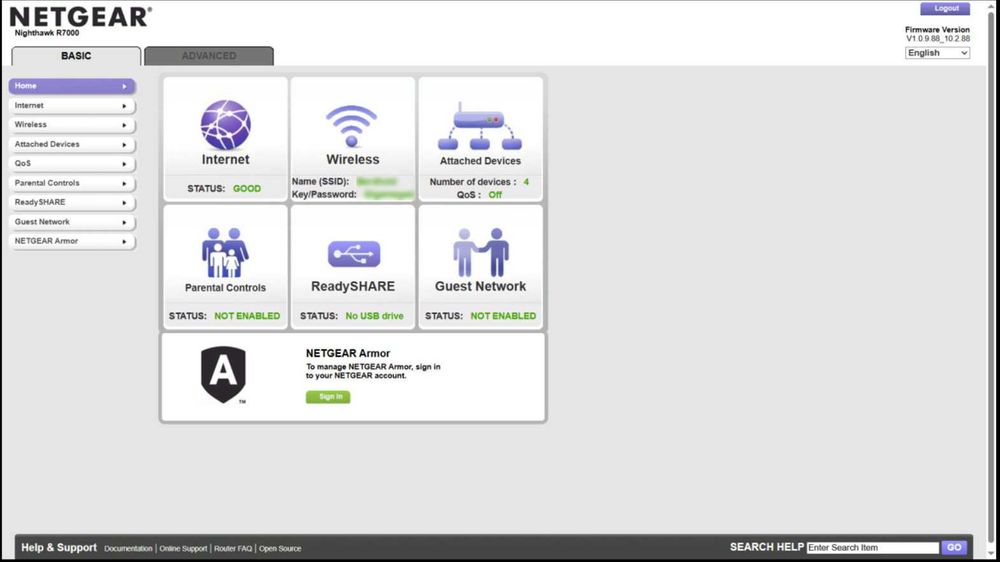Open Wireless in the sidebar menu
This screenshot has width=1000, height=562.
pos(72,124)
